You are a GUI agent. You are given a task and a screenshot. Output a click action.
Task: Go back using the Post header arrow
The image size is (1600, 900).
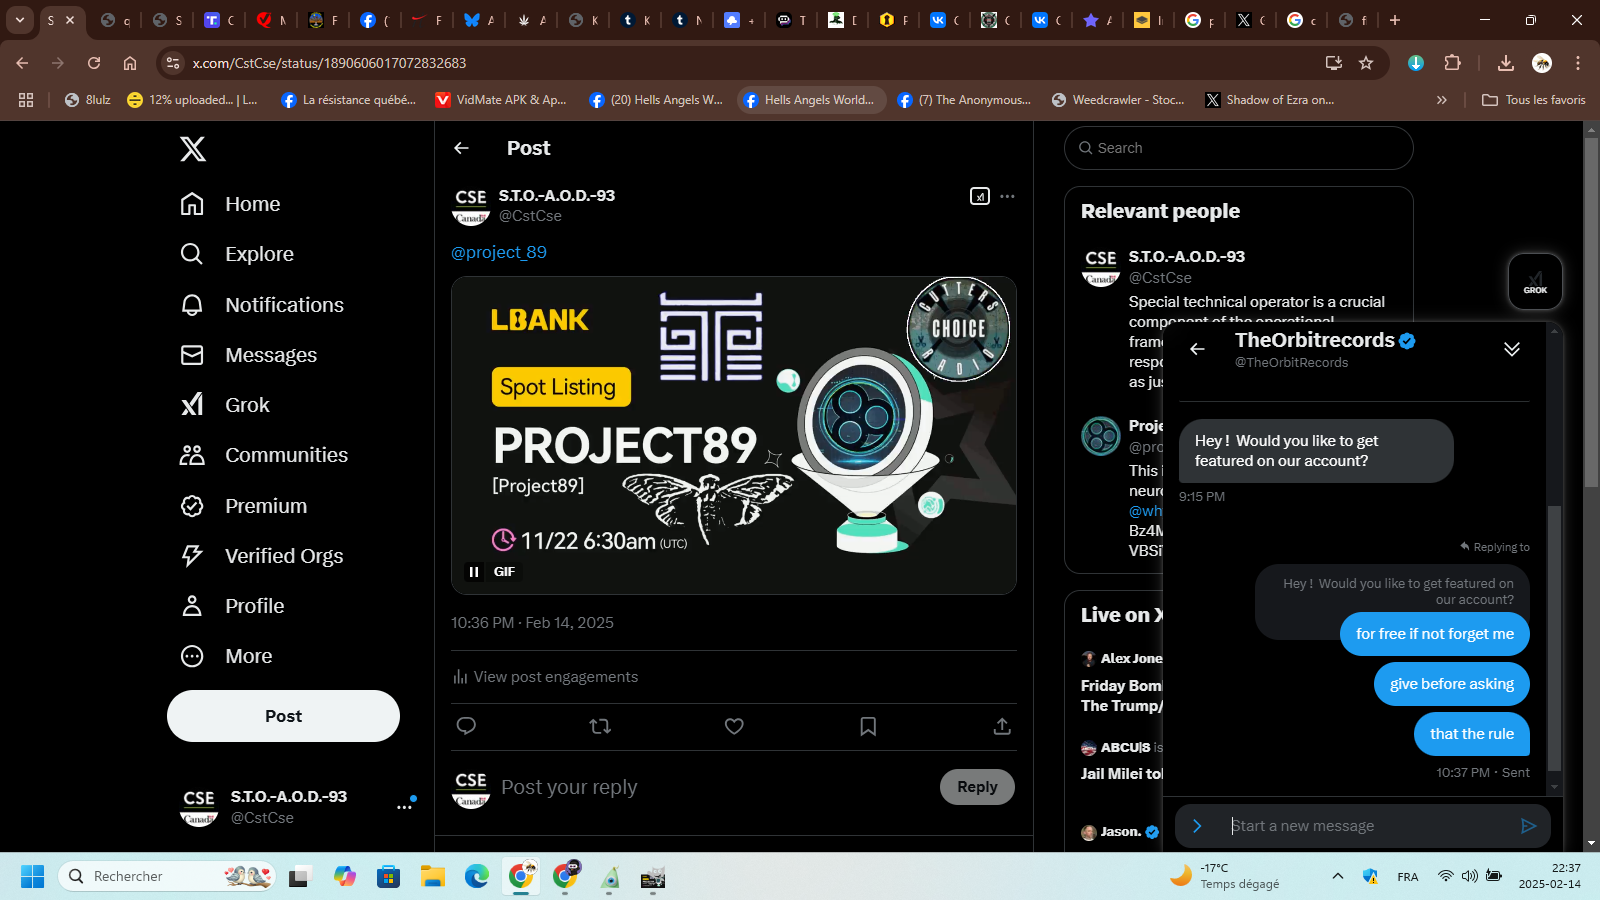click(x=461, y=148)
